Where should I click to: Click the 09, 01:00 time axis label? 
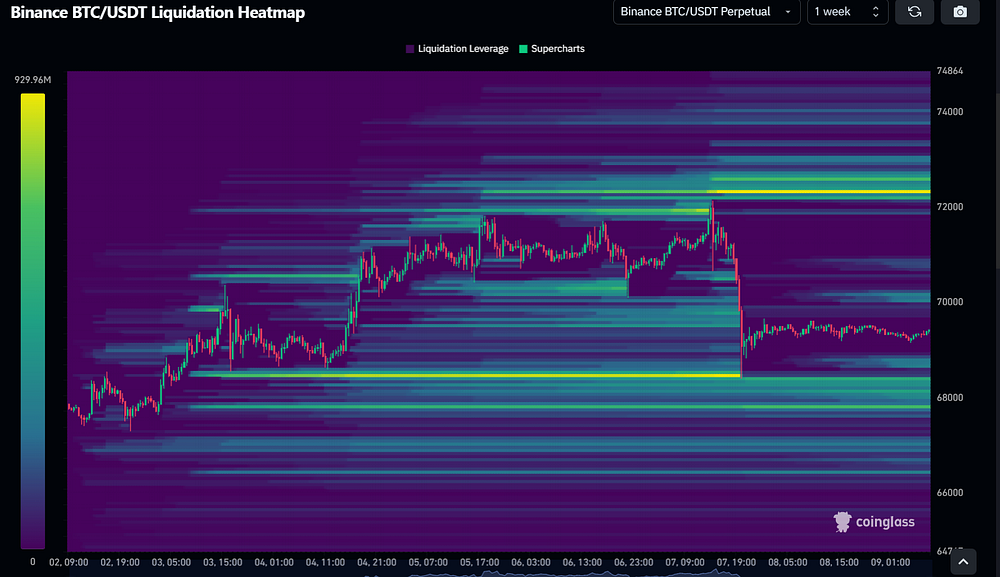tap(890, 562)
